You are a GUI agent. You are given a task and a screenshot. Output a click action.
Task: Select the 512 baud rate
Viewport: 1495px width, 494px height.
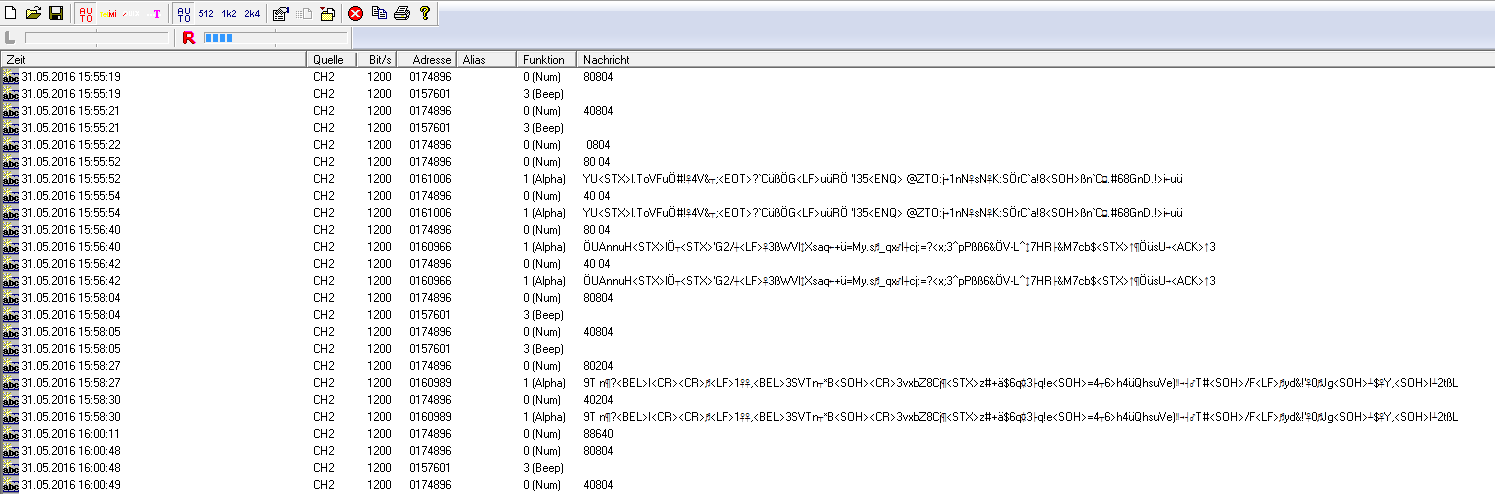pos(206,13)
